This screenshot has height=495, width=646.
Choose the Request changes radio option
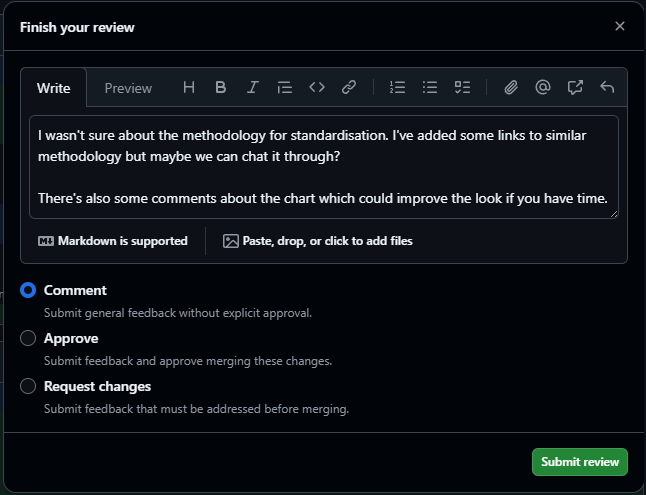(28, 386)
